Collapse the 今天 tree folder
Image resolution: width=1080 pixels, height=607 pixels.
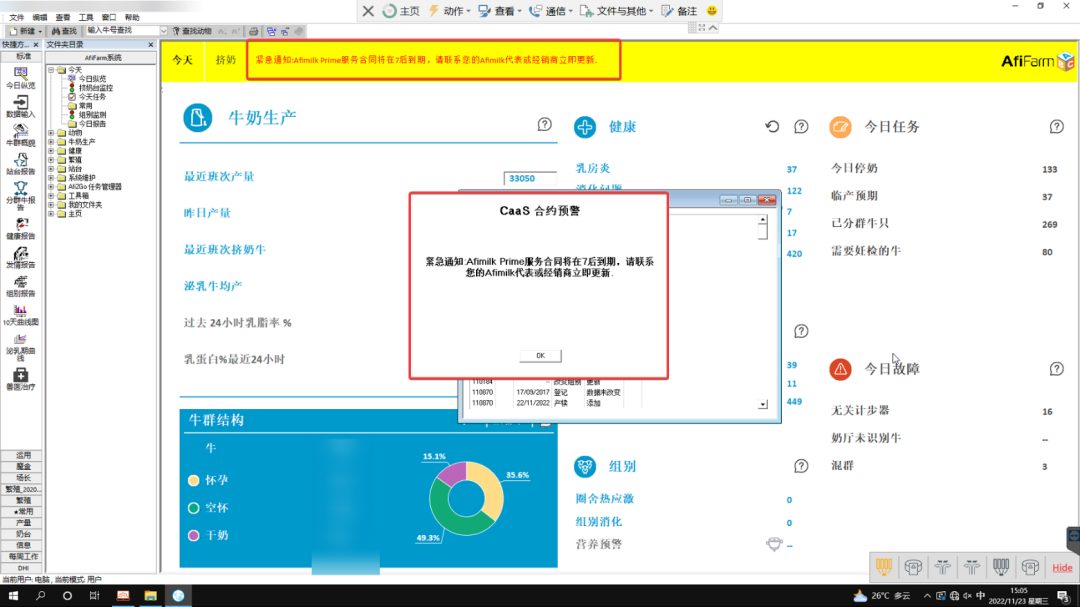click(51, 70)
